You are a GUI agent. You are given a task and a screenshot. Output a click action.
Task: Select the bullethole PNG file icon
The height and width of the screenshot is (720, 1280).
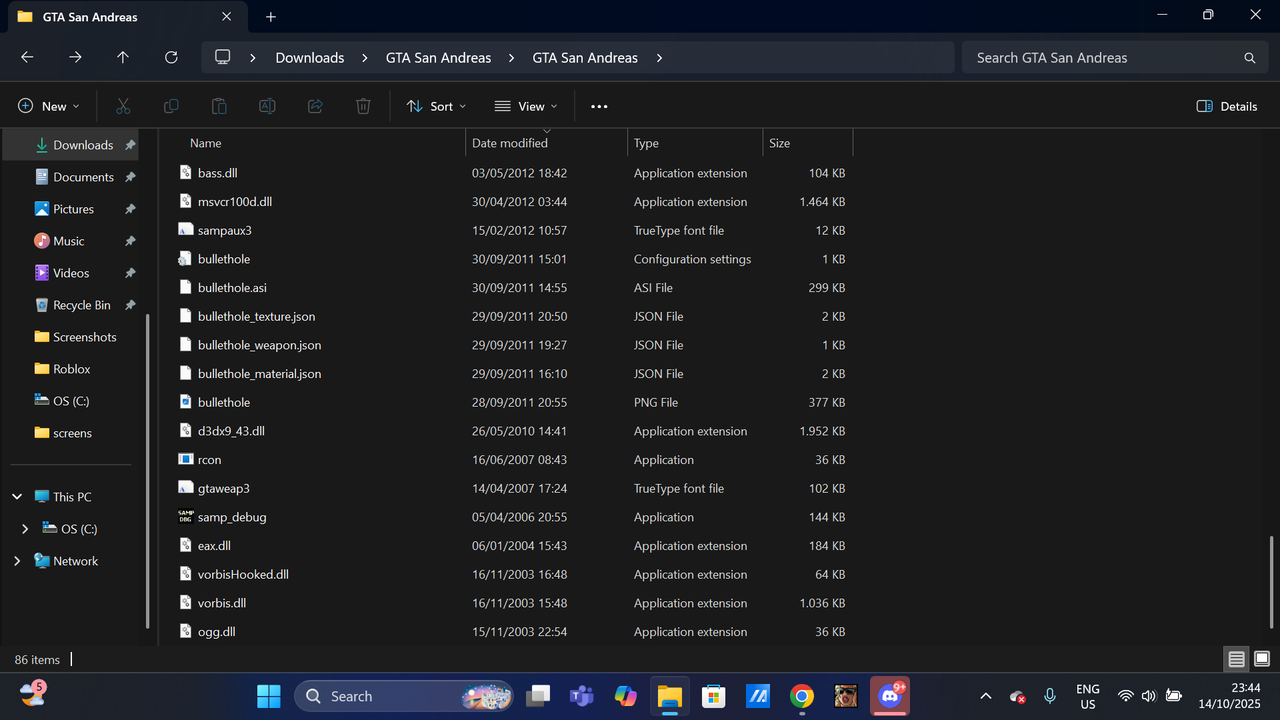click(x=185, y=402)
